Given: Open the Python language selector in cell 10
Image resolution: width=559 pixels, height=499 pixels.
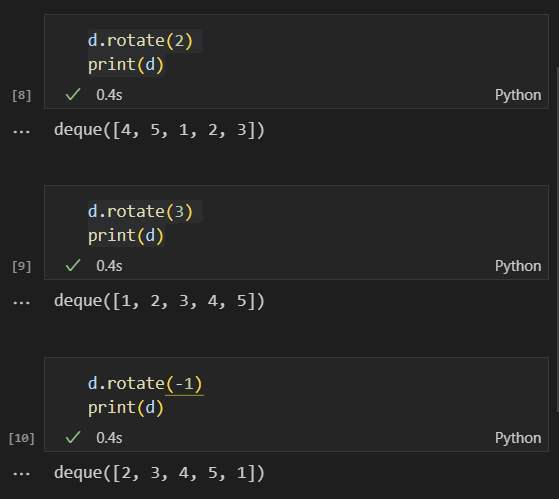Looking at the screenshot, I should (x=518, y=438).
